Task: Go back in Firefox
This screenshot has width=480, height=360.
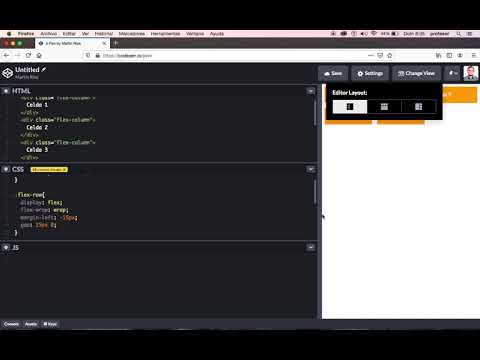Action: point(7,55)
